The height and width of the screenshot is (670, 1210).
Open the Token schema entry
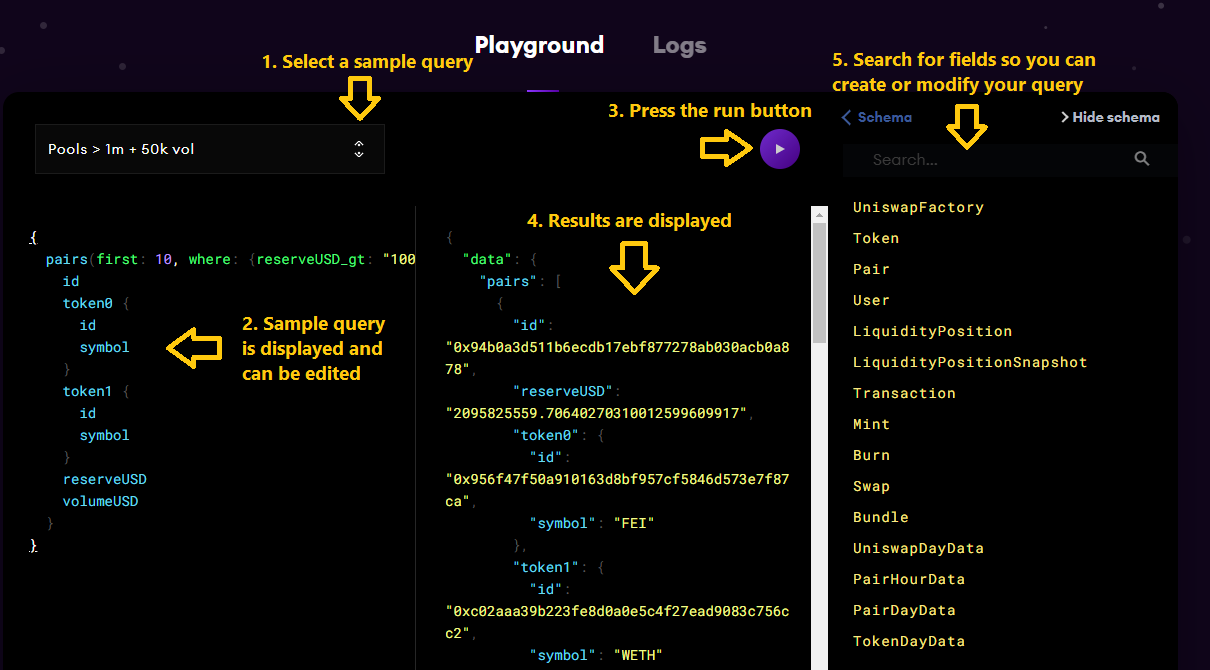click(876, 238)
